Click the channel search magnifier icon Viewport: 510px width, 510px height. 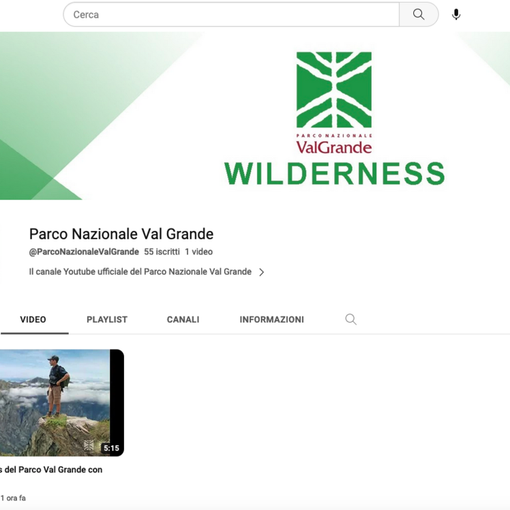351,319
